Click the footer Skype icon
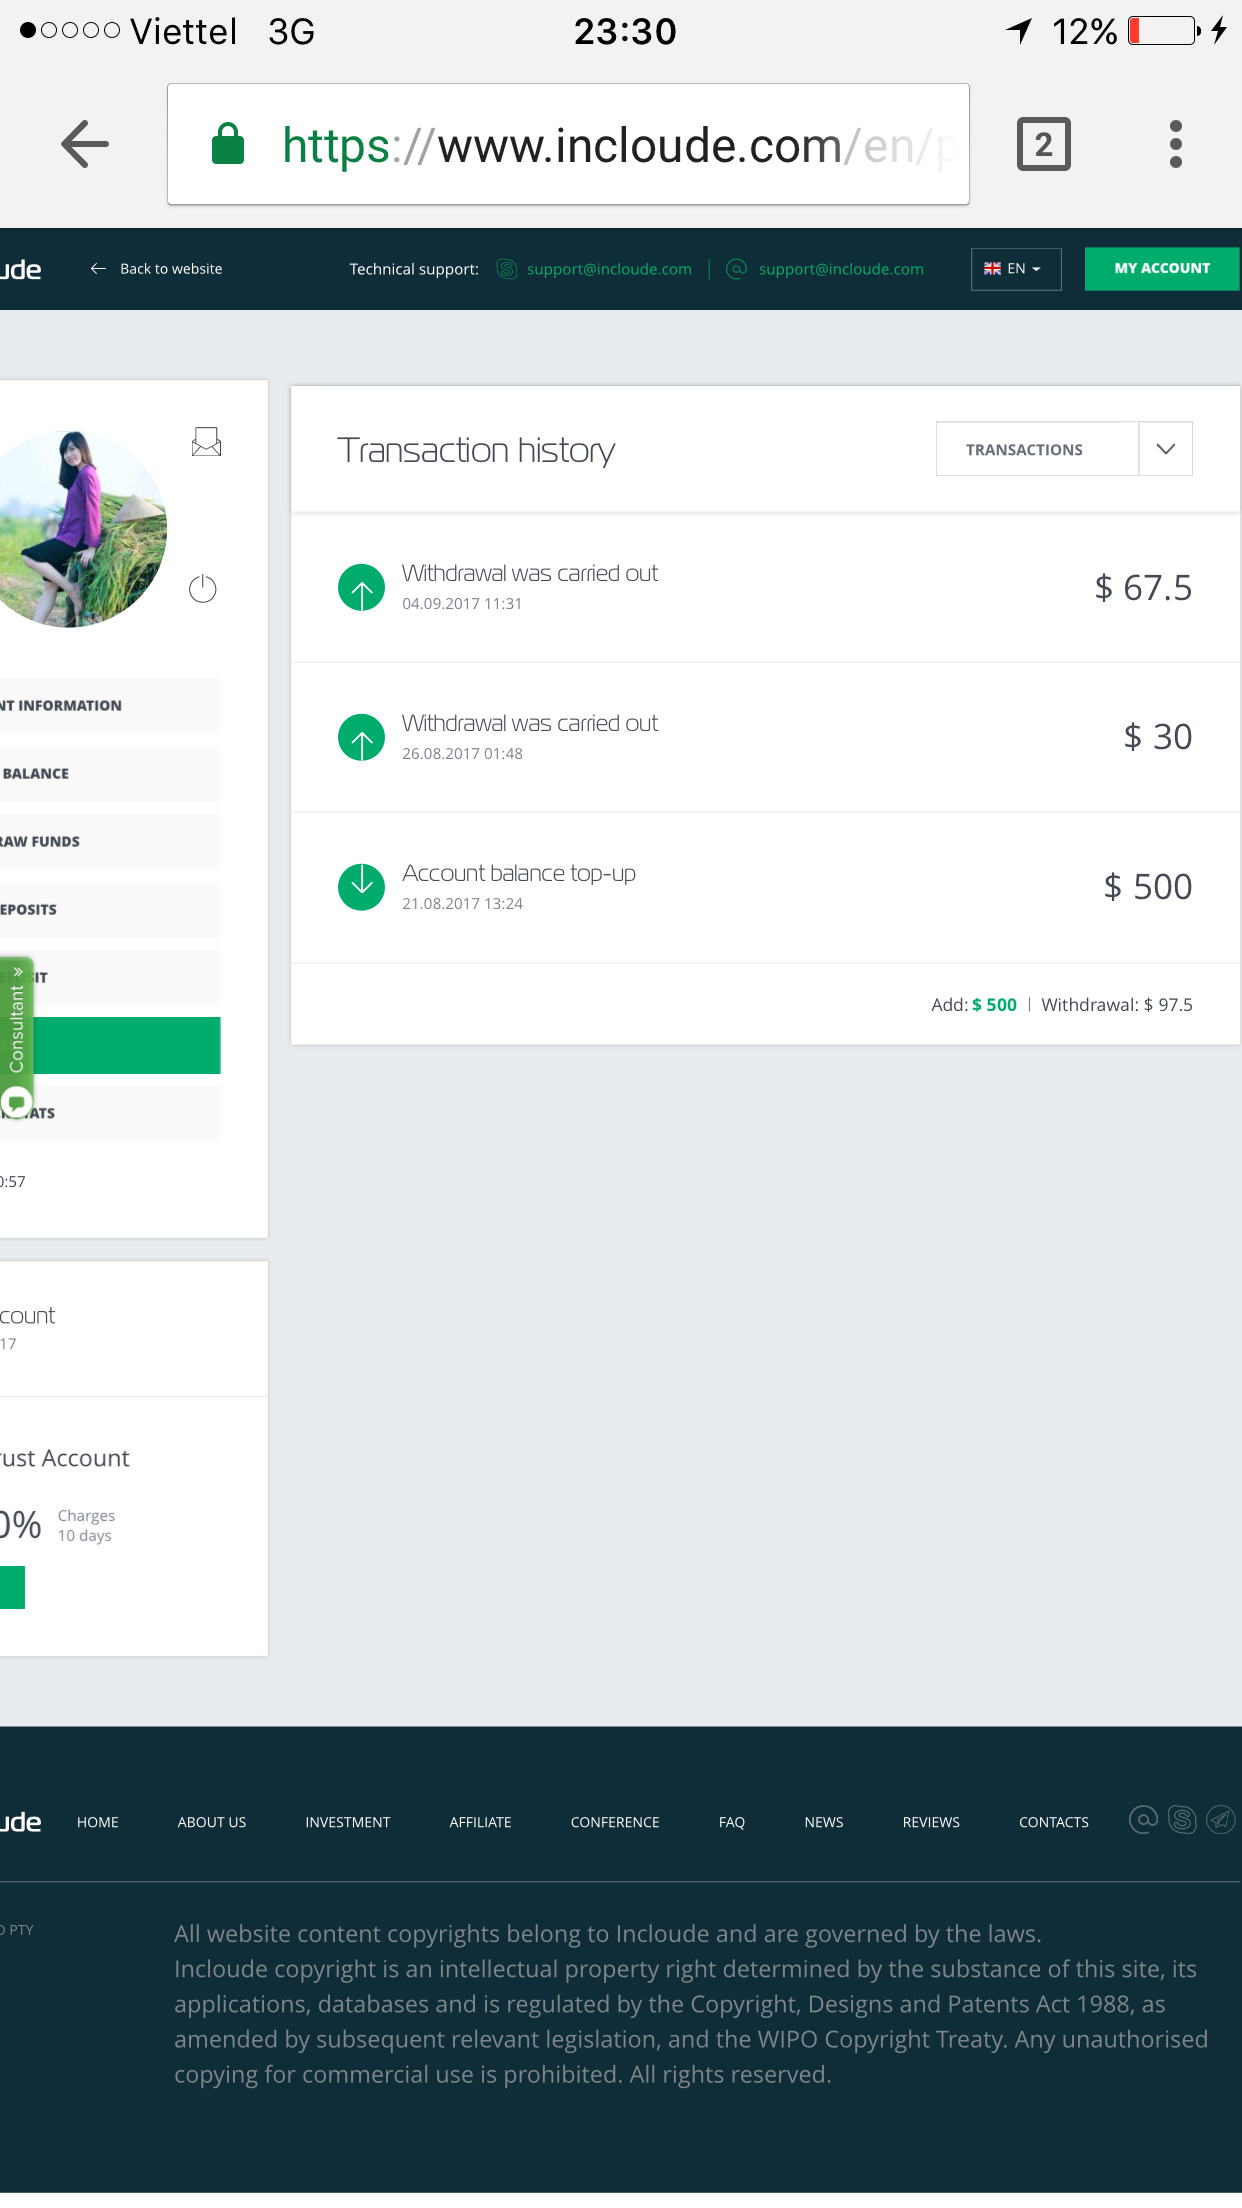1242x2208 pixels. tap(1182, 1820)
